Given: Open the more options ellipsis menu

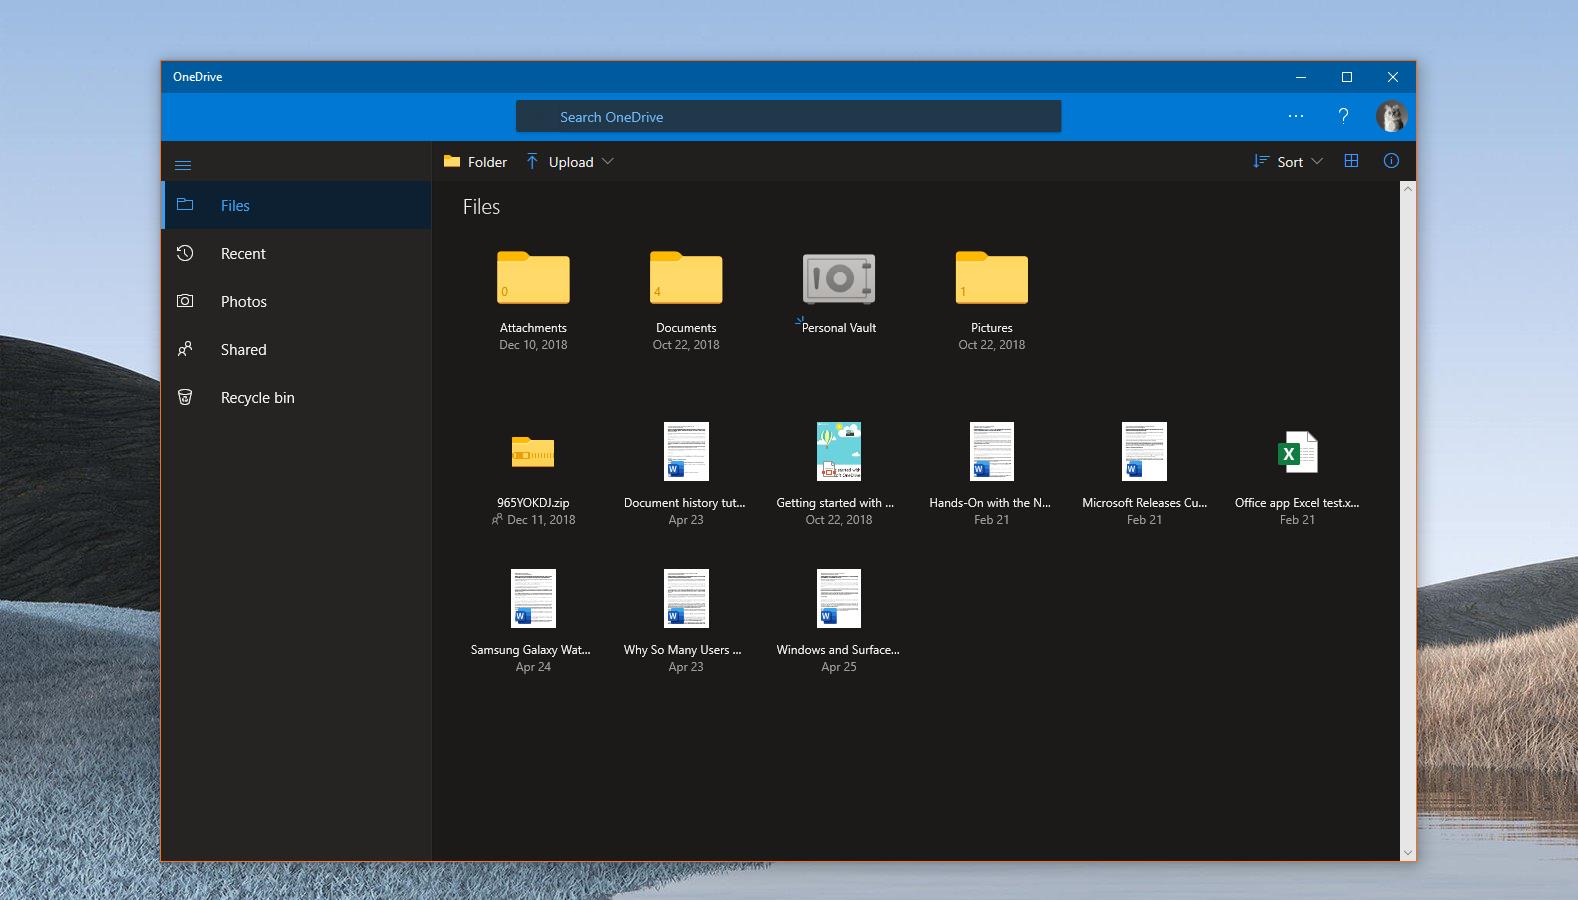Looking at the screenshot, I should [1296, 116].
